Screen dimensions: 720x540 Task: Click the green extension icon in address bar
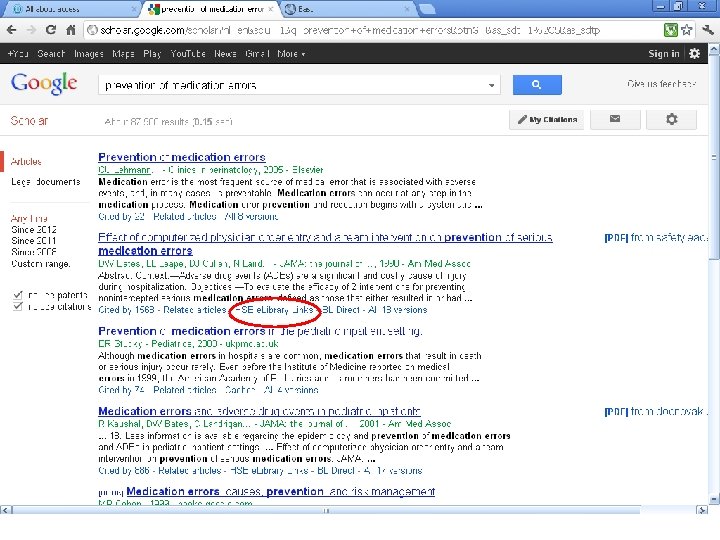[x=671, y=30]
